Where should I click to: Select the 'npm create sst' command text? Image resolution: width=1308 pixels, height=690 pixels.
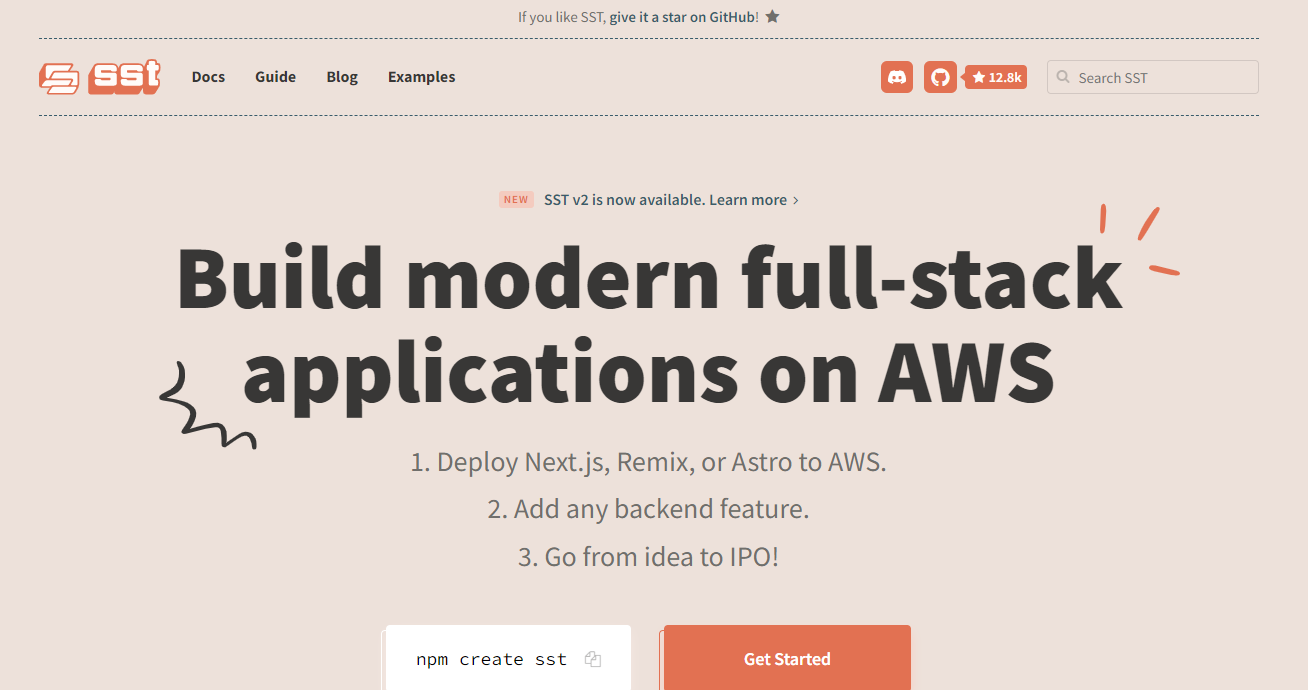(x=491, y=659)
